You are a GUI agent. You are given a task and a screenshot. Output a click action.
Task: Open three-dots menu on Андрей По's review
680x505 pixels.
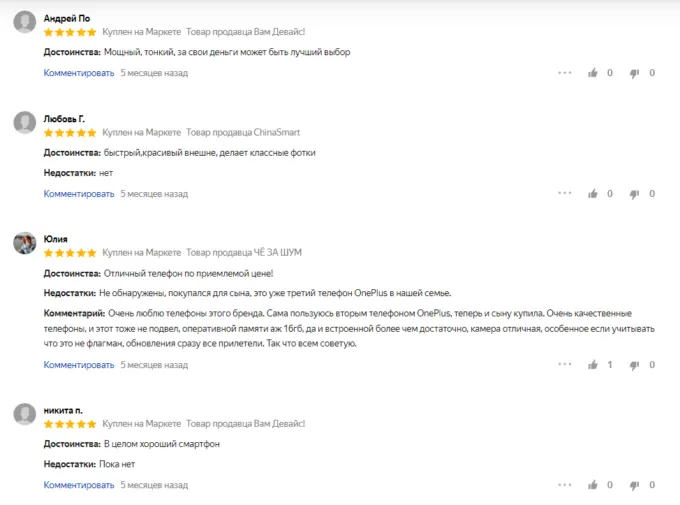[x=565, y=73]
